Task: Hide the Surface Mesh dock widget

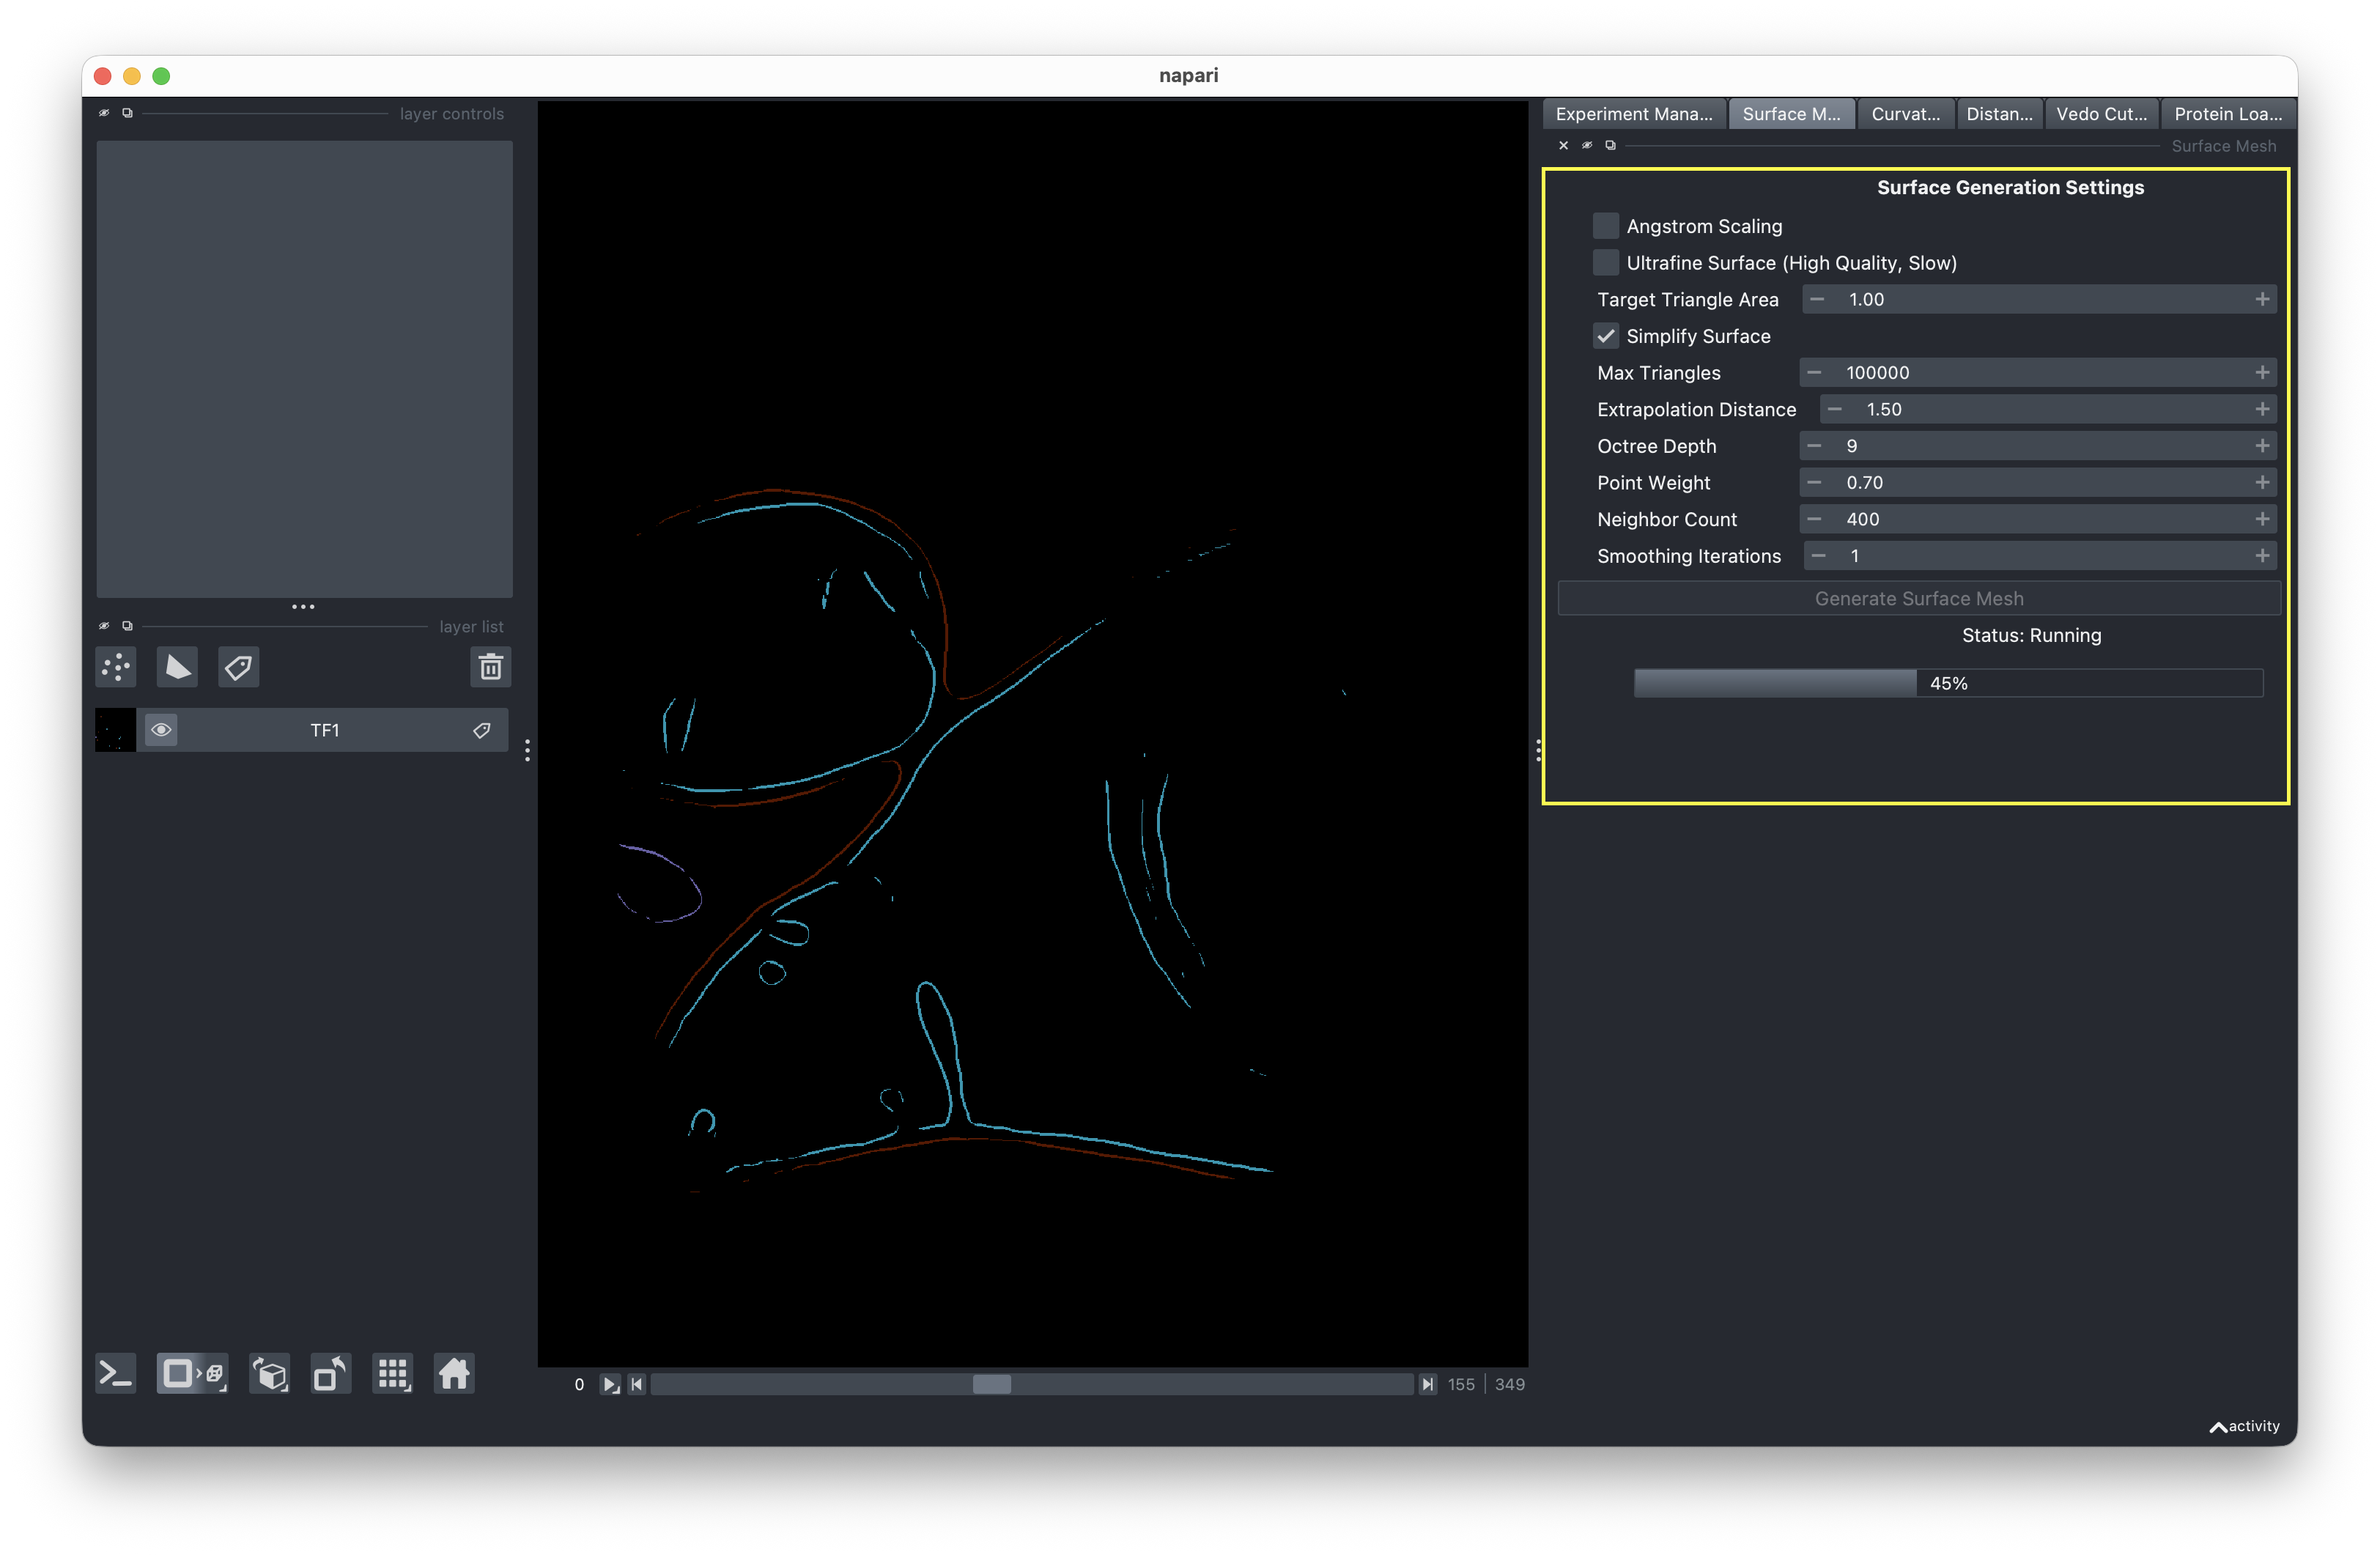Action: tap(1587, 146)
